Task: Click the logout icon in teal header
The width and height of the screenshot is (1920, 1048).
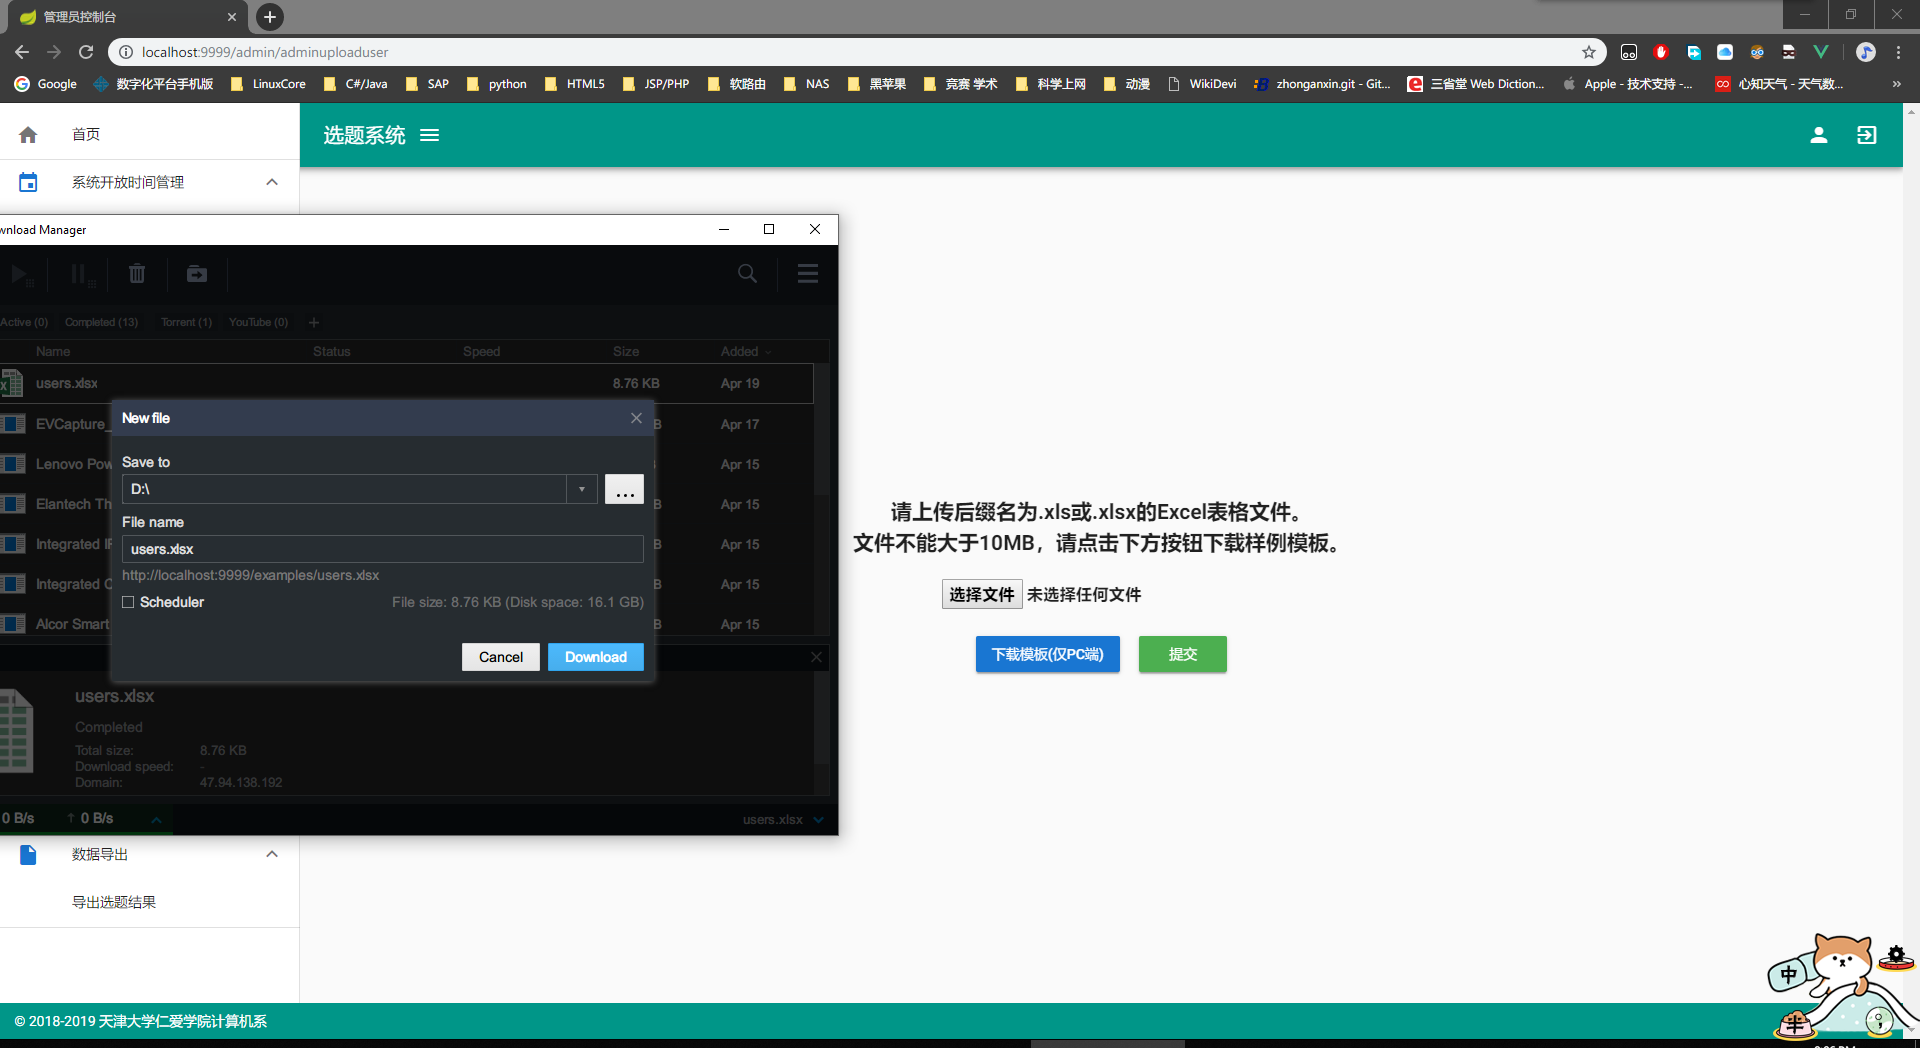Action: tap(1866, 135)
